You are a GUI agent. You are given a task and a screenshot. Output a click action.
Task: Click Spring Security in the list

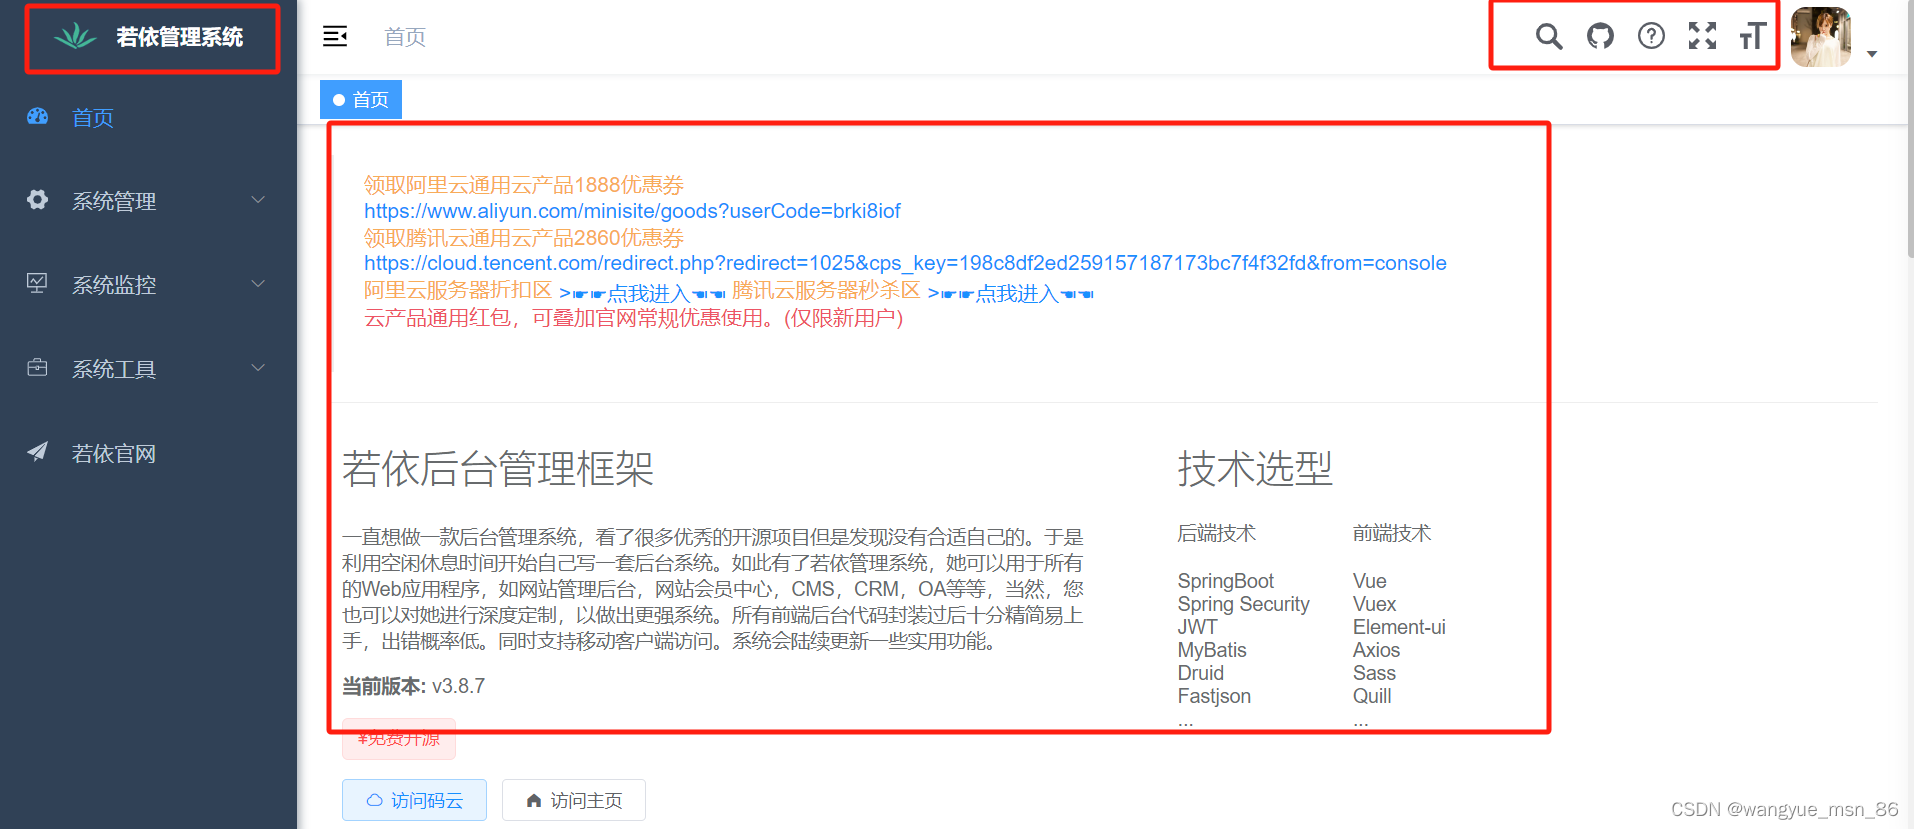point(1244,604)
